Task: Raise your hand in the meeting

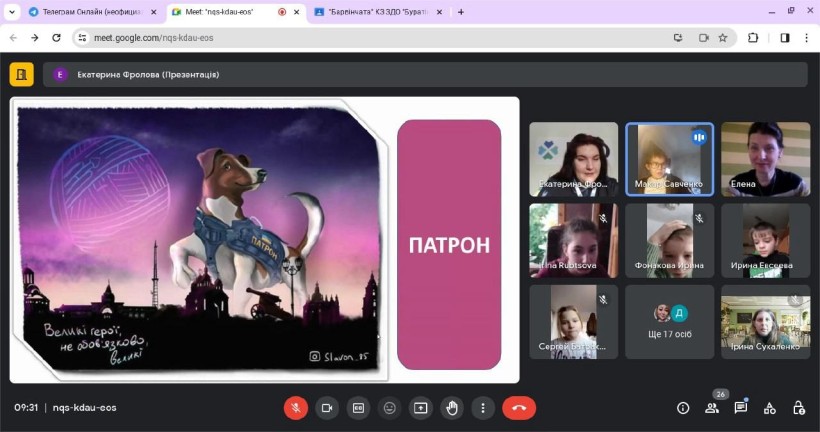Action: pyautogui.click(x=452, y=408)
